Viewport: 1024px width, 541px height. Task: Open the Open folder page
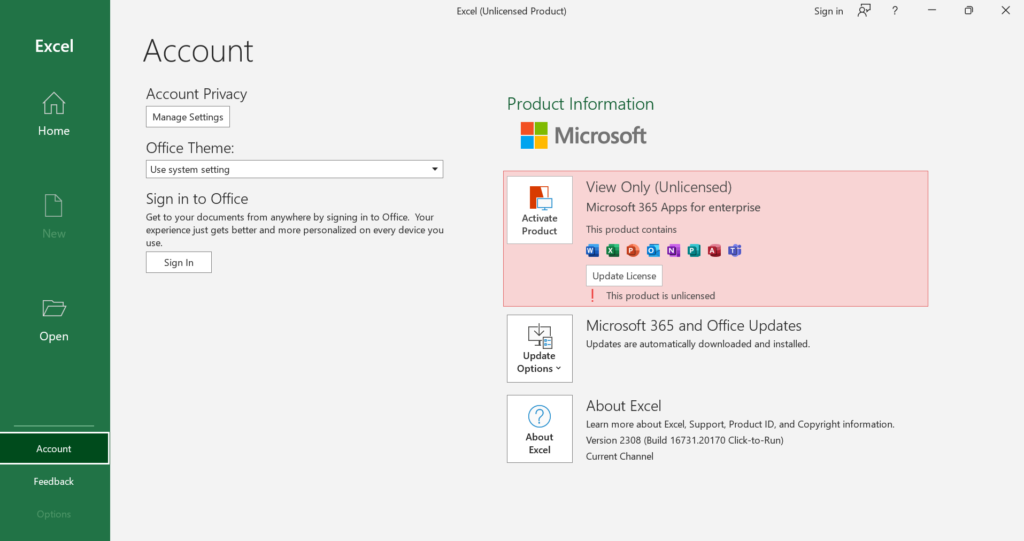click(54, 320)
